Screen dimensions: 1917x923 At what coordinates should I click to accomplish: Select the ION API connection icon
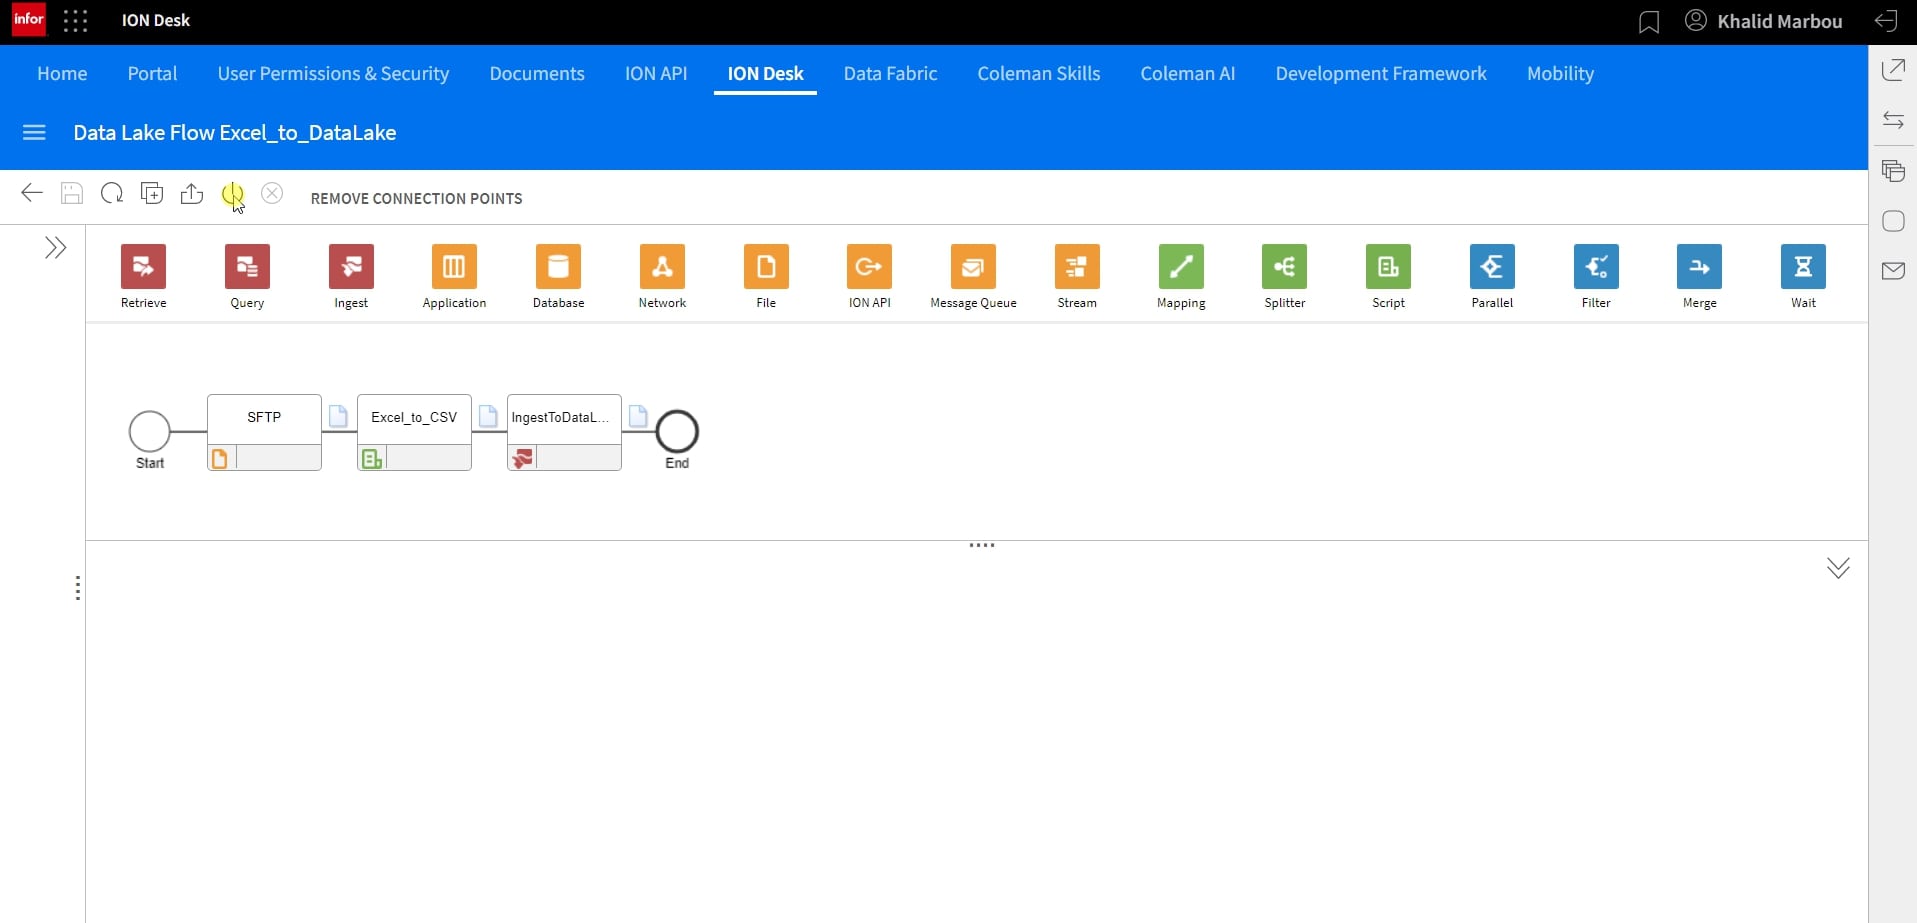point(869,267)
